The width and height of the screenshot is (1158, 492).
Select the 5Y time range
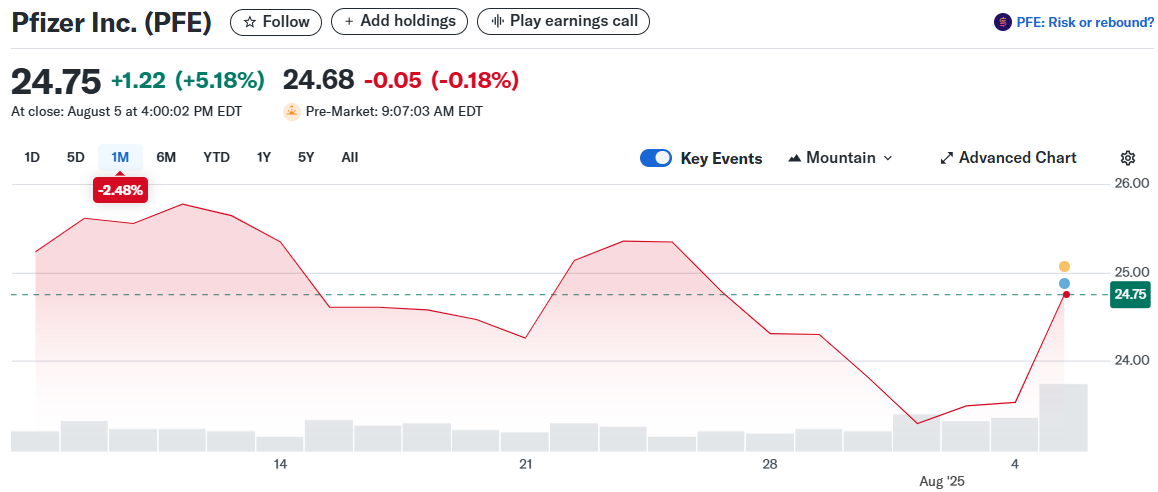(x=306, y=157)
